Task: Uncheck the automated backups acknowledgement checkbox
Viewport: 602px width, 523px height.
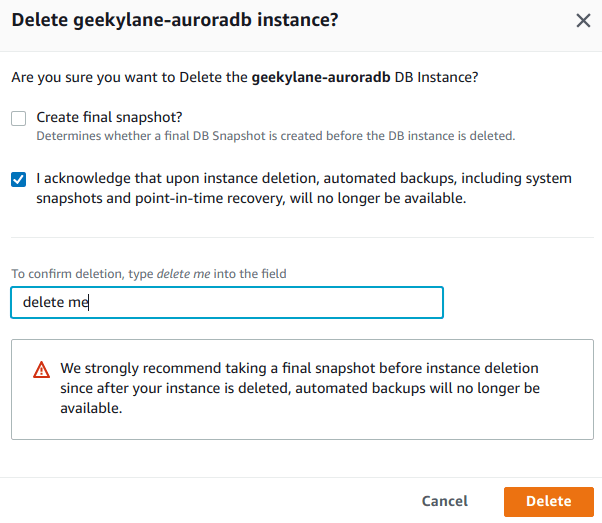Action: coord(18,179)
